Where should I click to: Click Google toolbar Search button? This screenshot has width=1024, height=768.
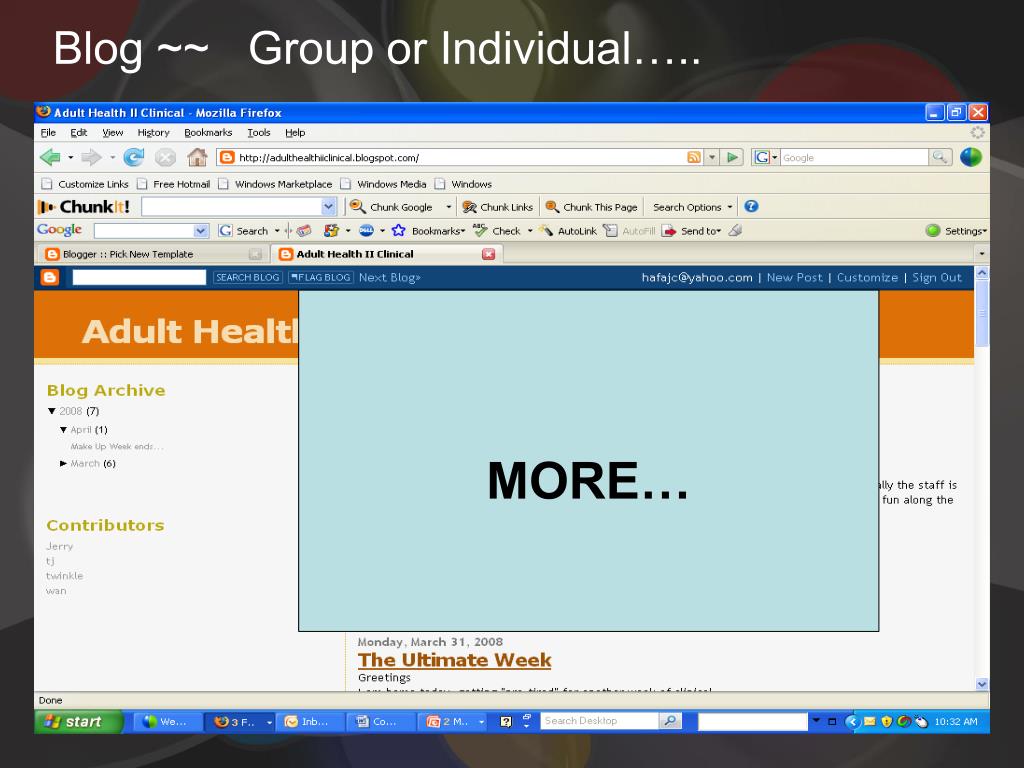(244, 231)
